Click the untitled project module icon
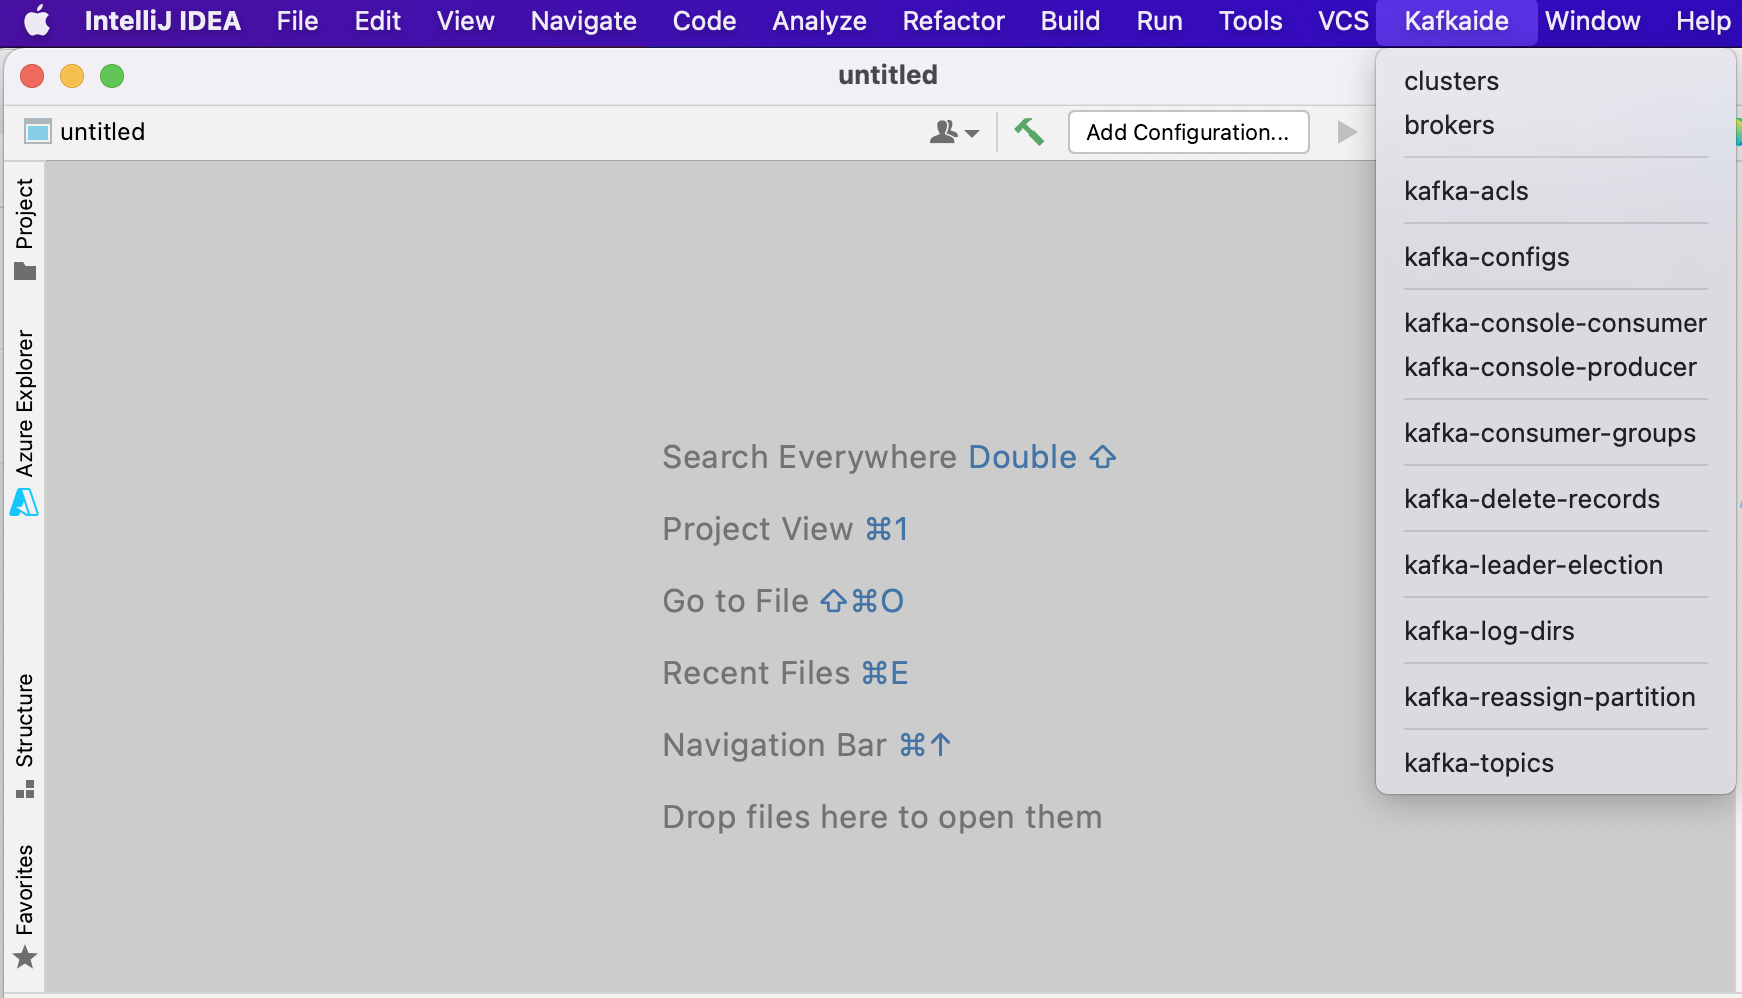This screenshot has height=998, width=1742. coord(38,131)
